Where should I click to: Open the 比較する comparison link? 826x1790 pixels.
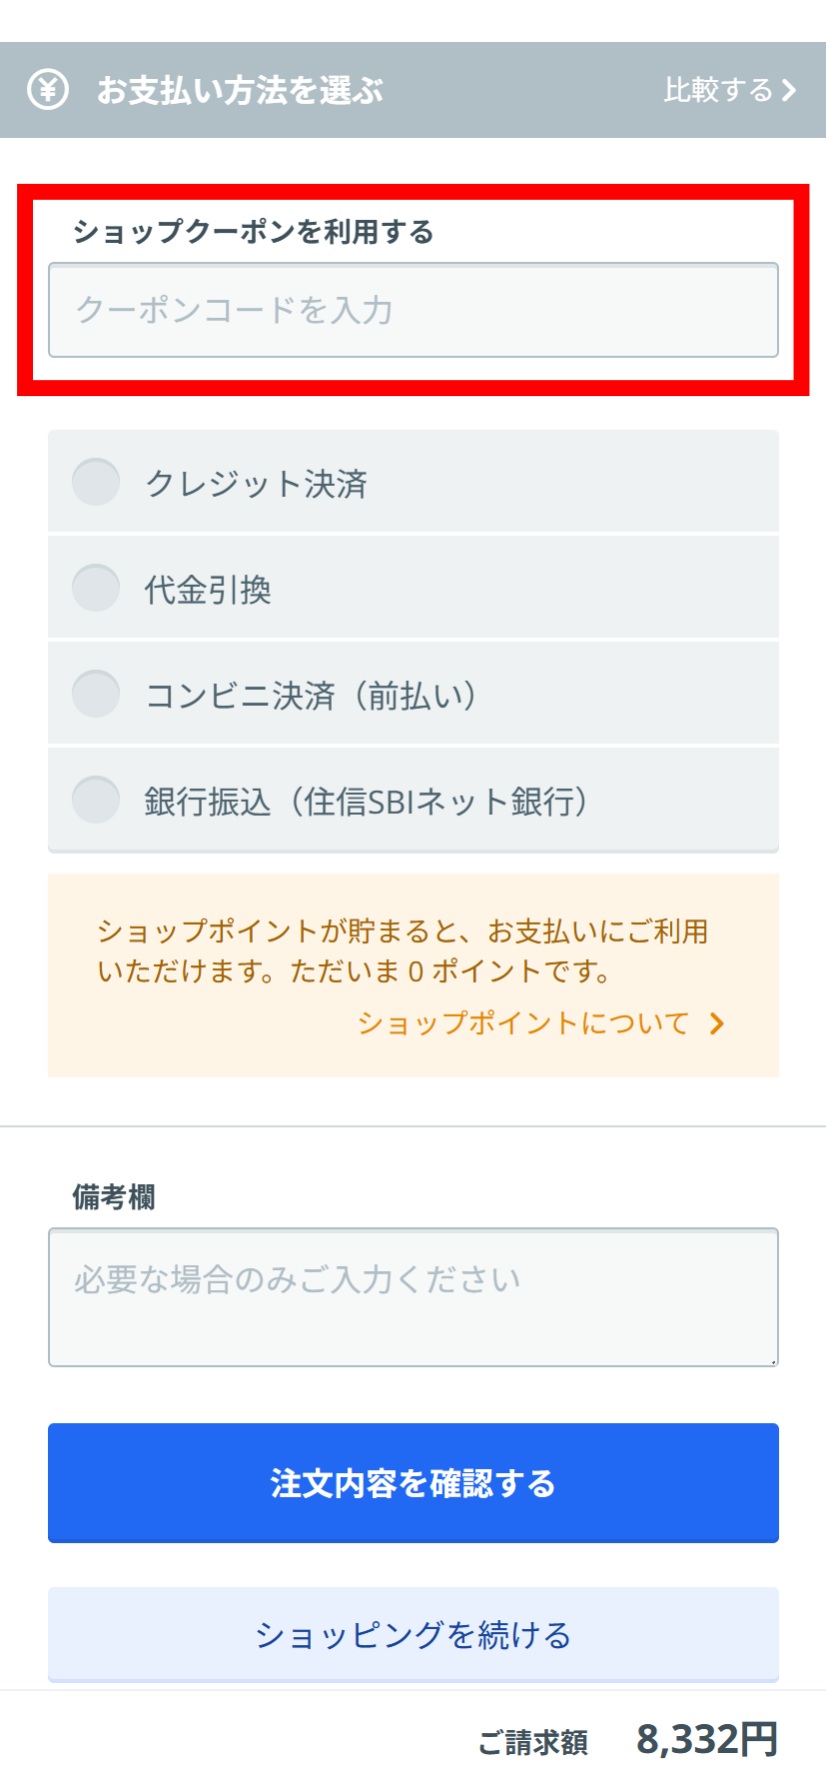point(718,91)
